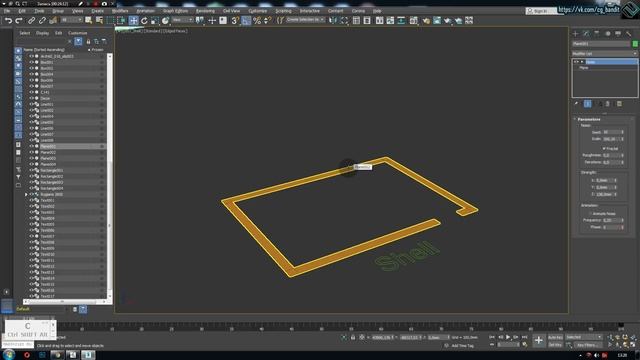Screen dimensions: 640x360
Task: Toggle Show End Result button
Action: point(587,104)
